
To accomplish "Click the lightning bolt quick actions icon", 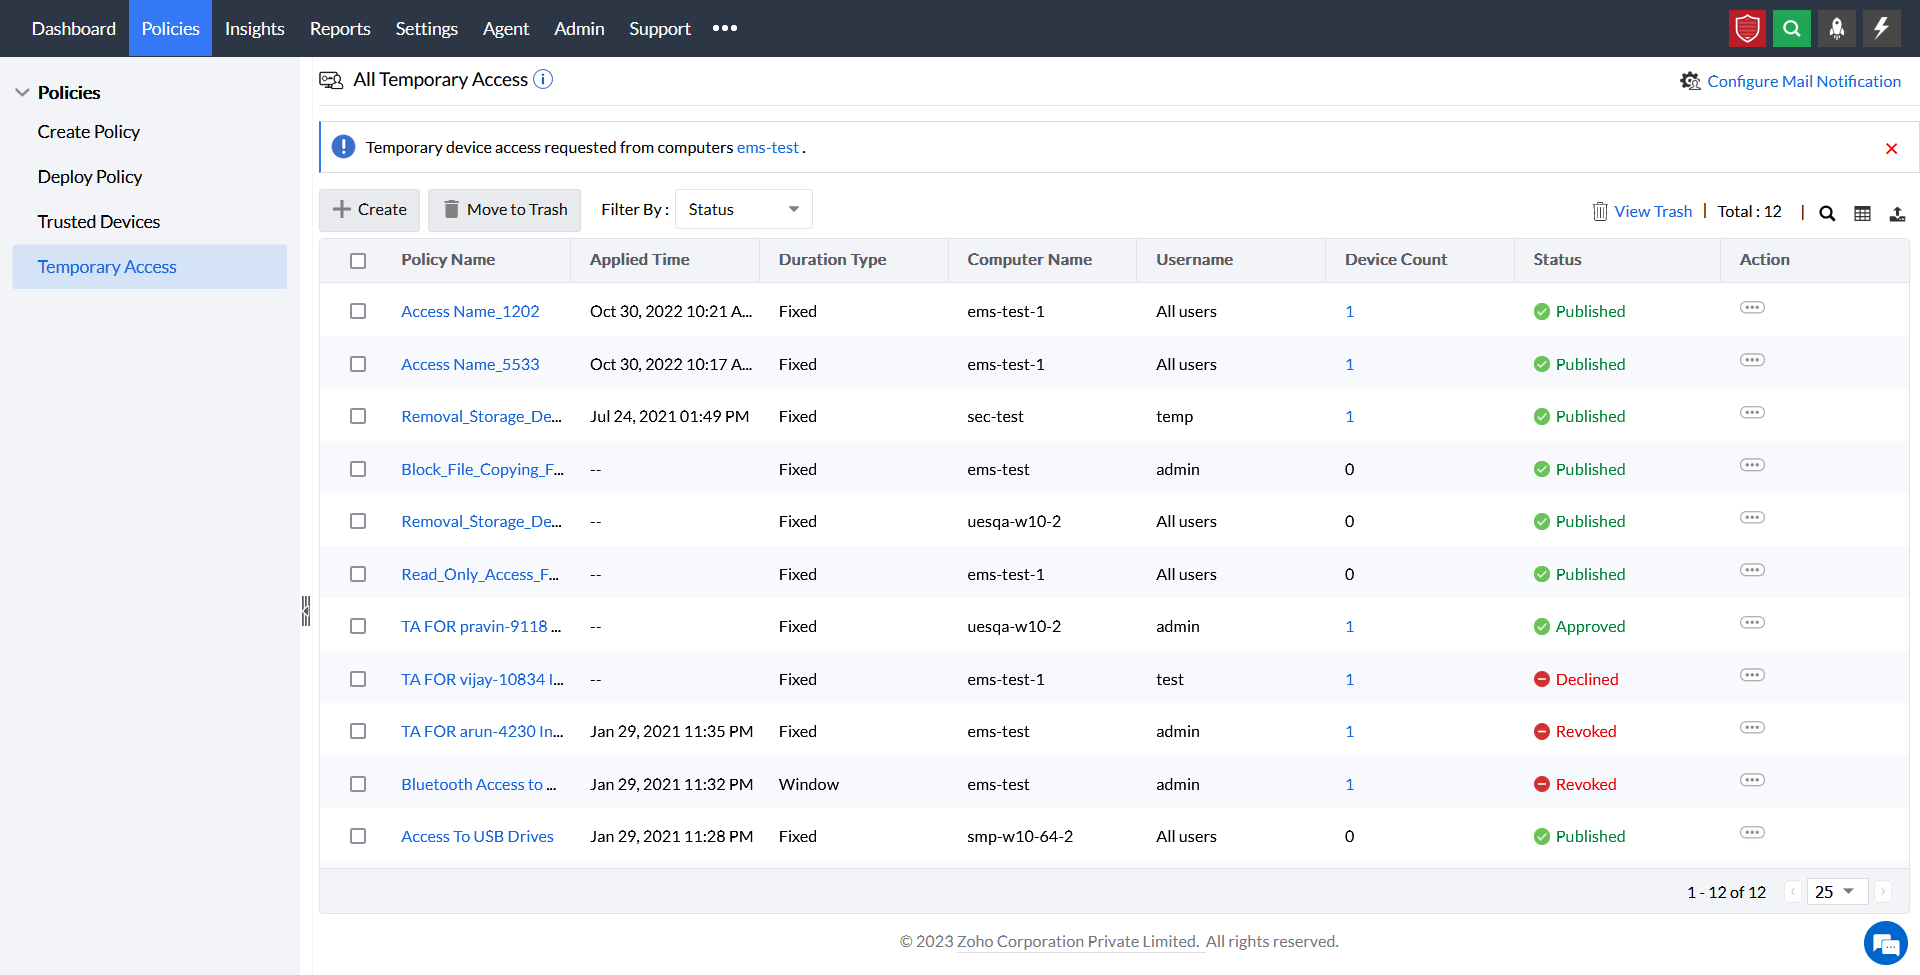I will 1881,29.
